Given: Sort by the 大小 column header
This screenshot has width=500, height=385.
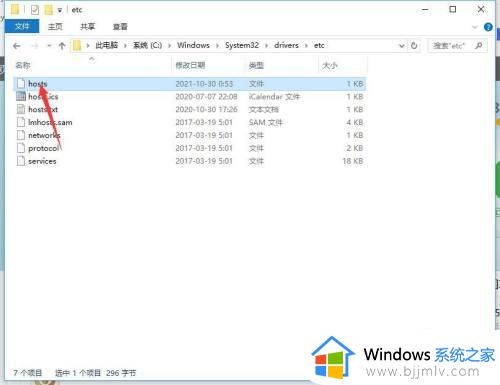Looking at the screenshot, I should click(x=330, y=65).
